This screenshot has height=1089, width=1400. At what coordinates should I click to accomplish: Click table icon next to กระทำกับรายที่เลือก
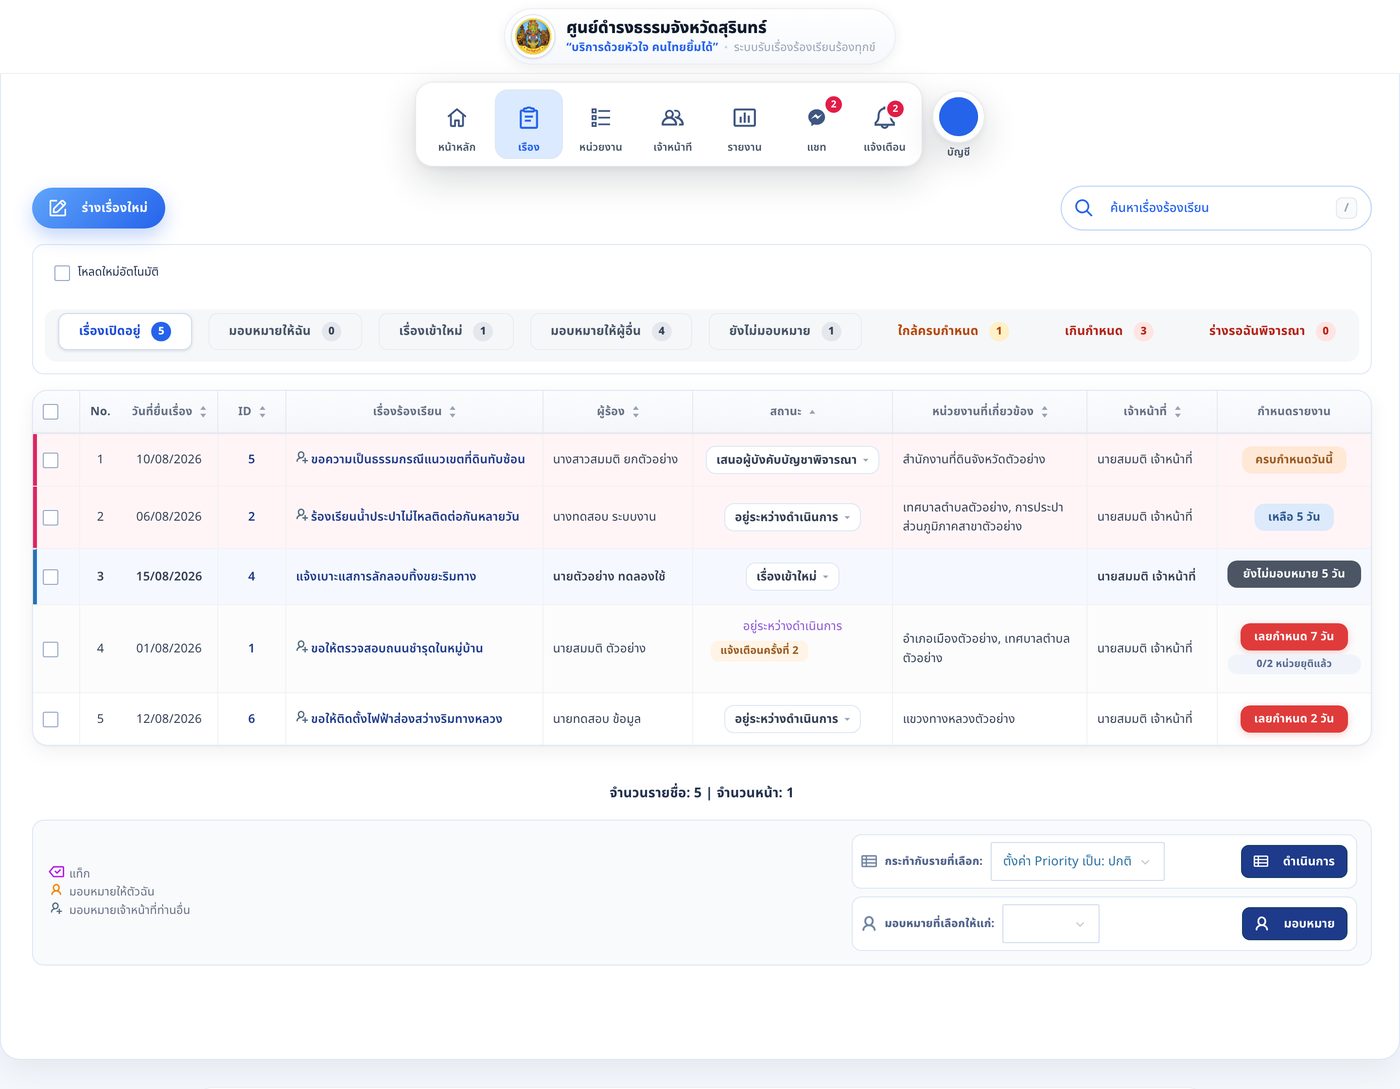(x=869, y=861)
